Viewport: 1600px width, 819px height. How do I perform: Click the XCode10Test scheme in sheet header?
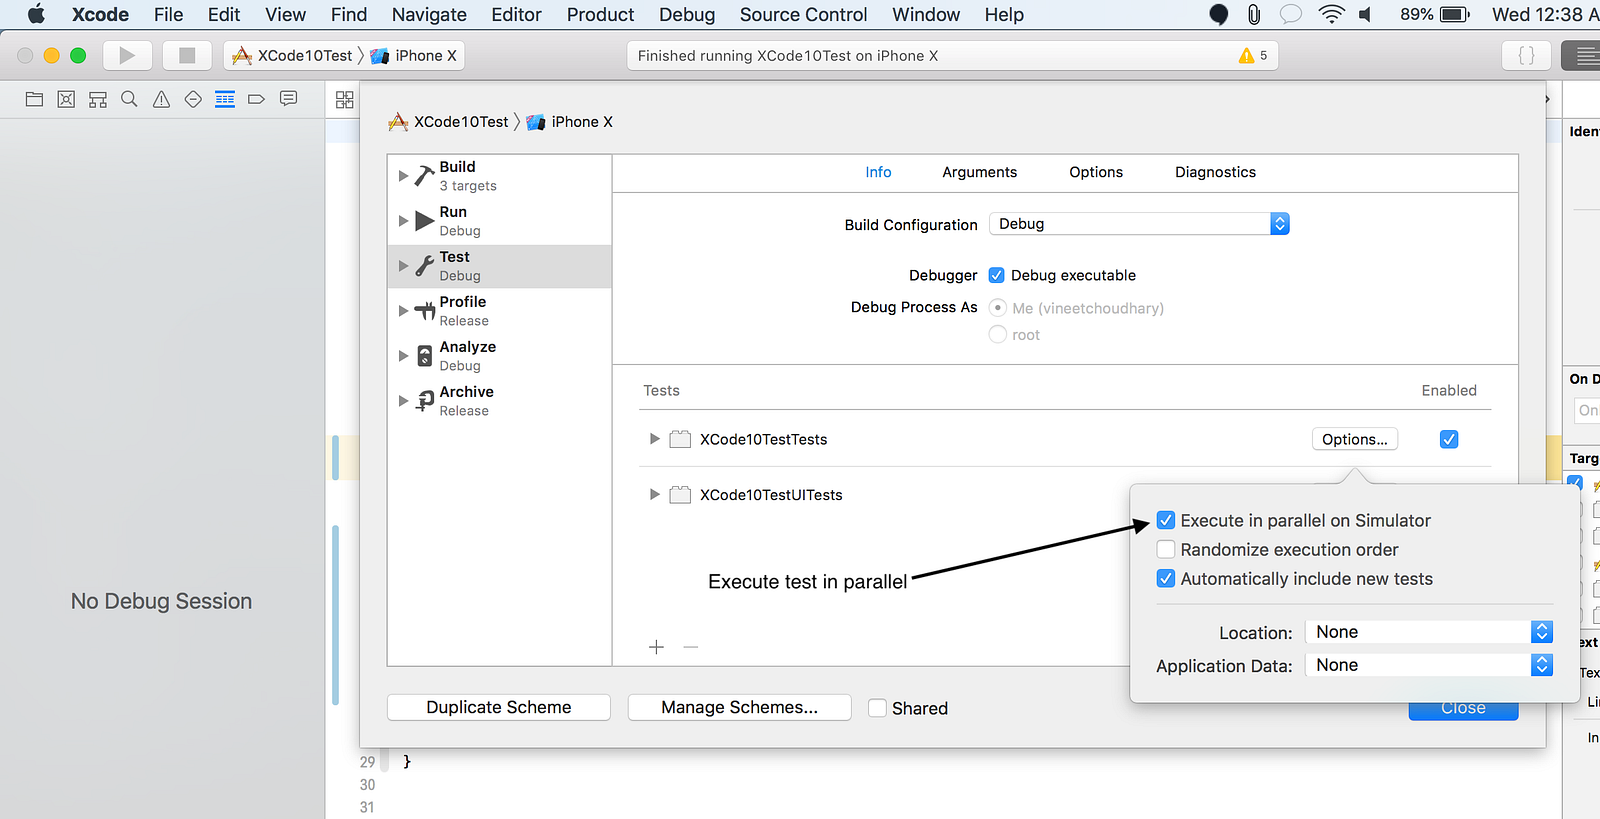click(x=449, y=122)
